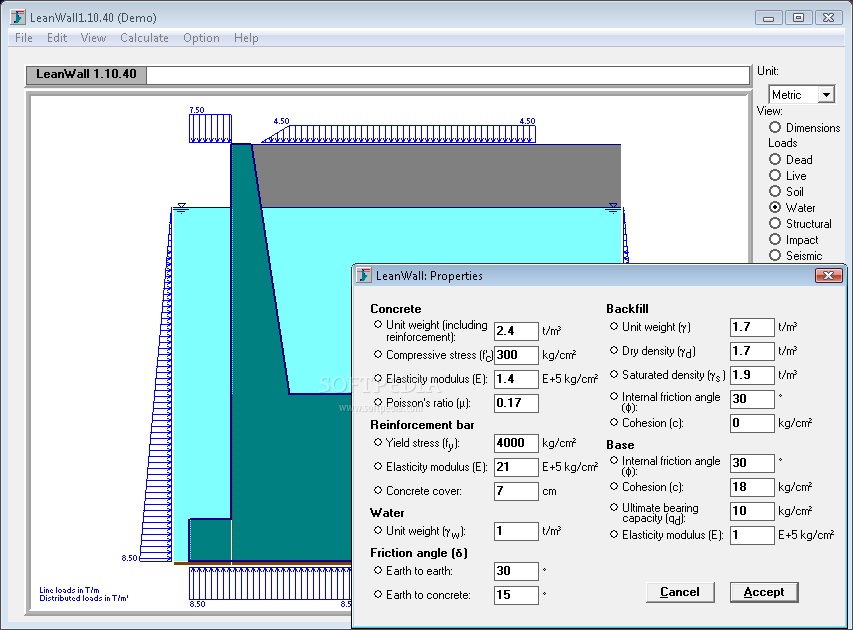Click the base cohesion field 18
This screenshot has height=630, width=853.
[752, 487]
